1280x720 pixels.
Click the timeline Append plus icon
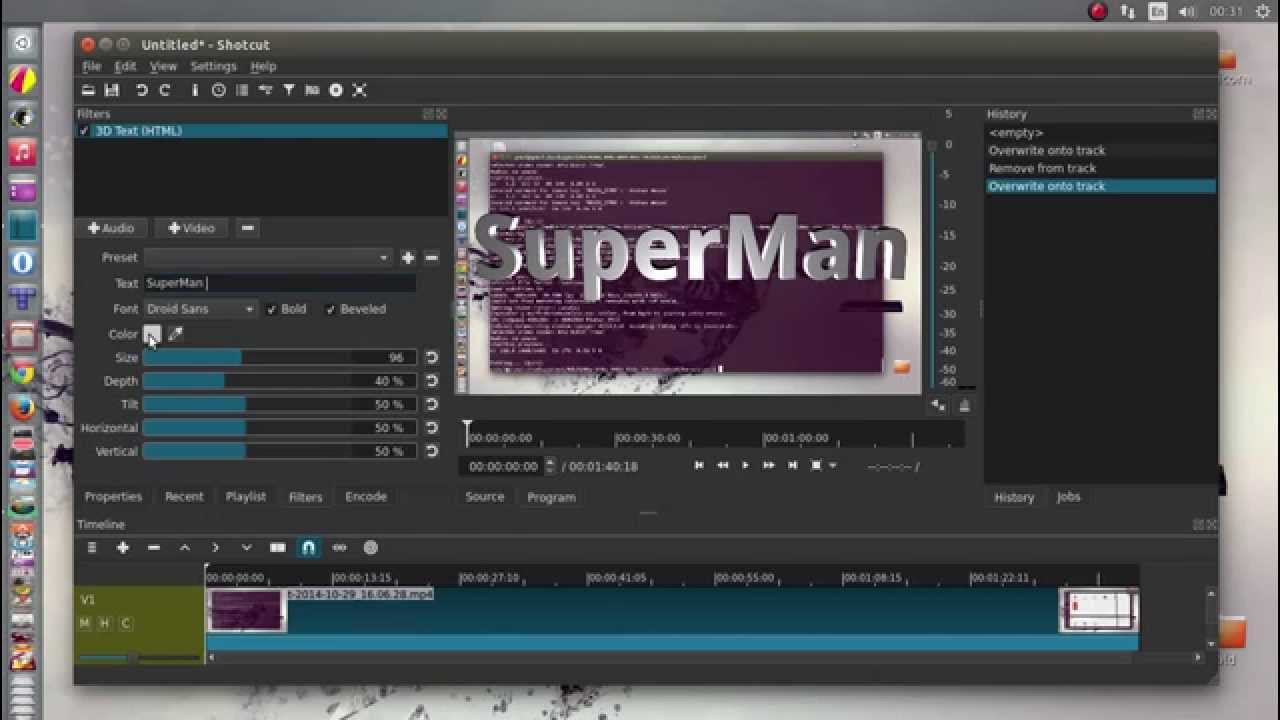tap(123, 548)
